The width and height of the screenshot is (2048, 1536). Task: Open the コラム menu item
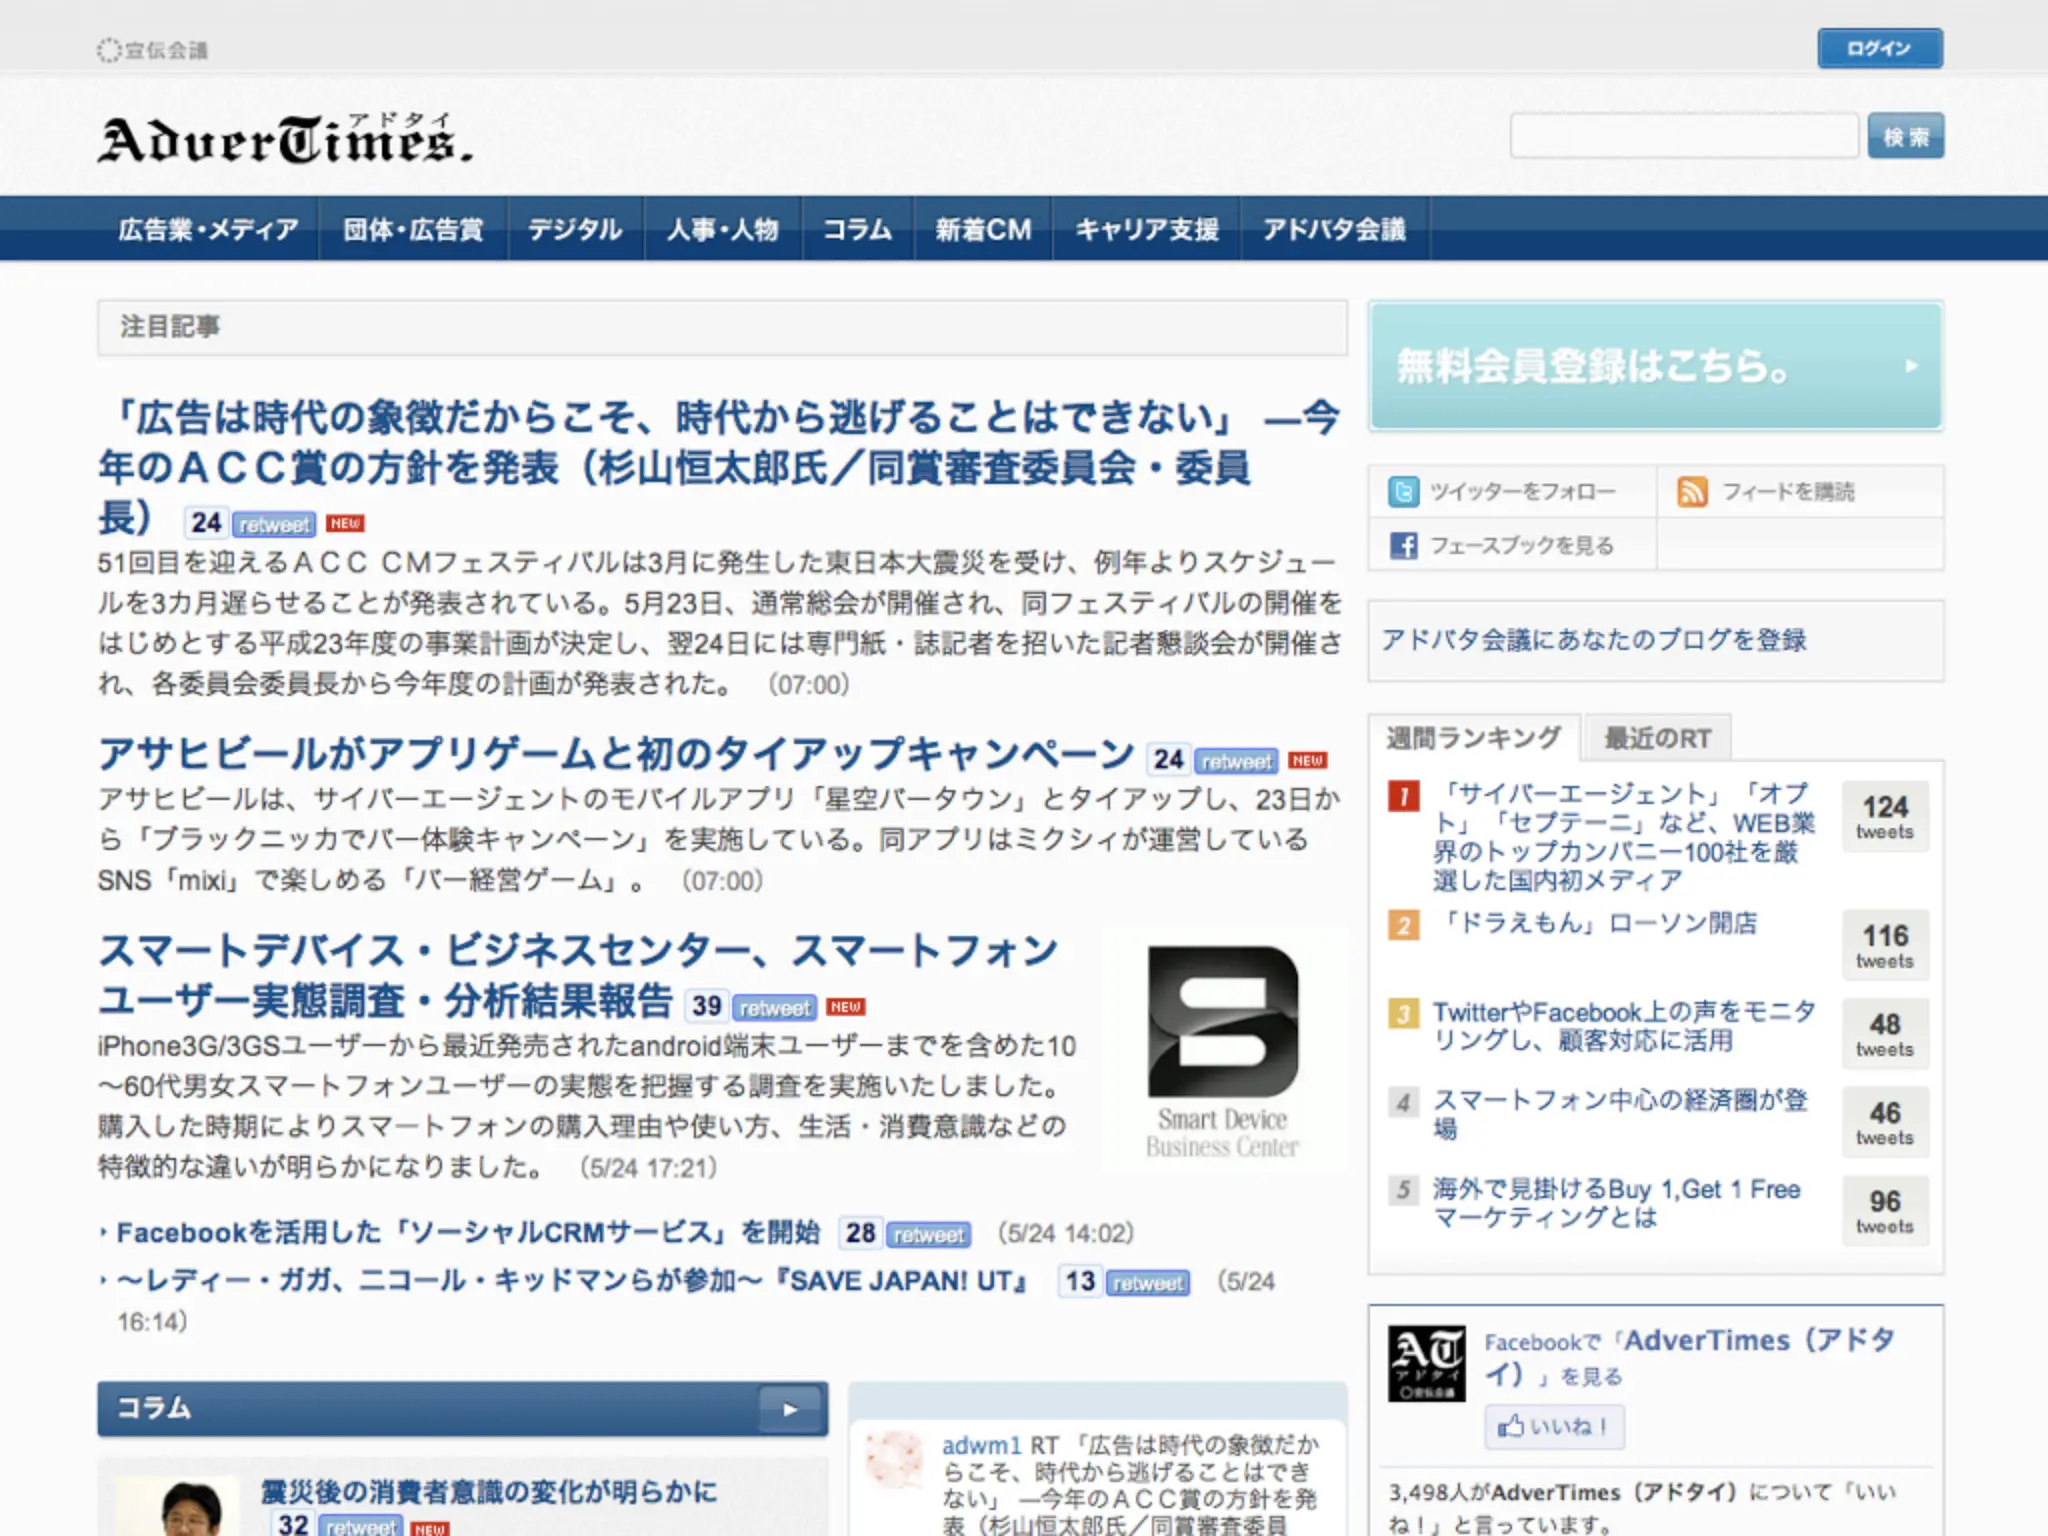858,229
